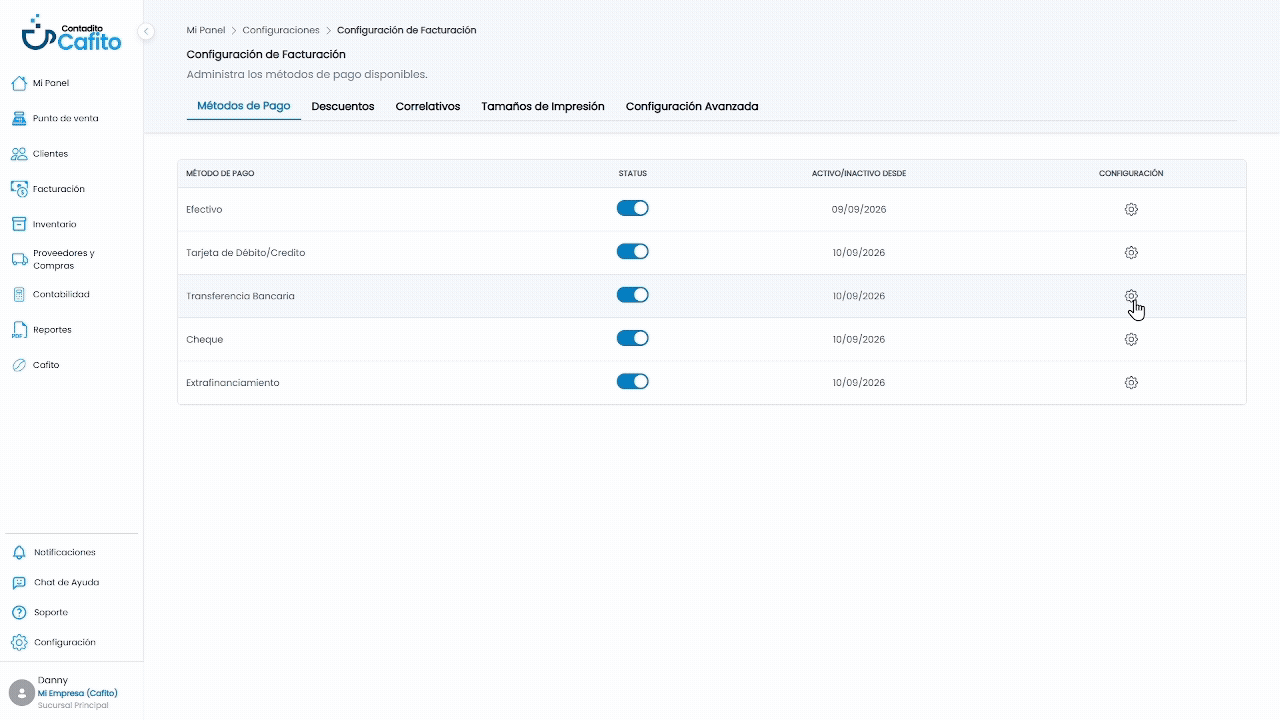Toggle Tarjeta de Débito/Credito status switch

633,251
